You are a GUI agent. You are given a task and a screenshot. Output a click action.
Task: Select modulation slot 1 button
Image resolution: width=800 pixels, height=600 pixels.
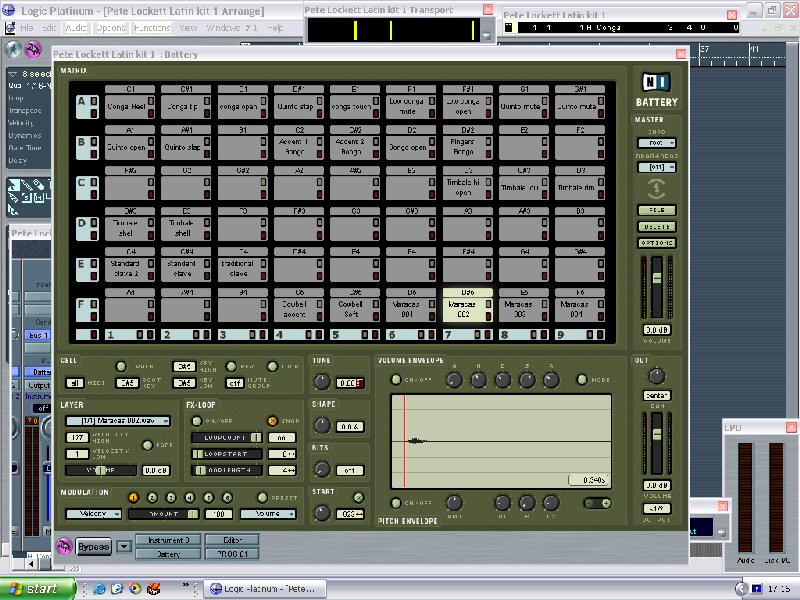[x=134, y=497]
